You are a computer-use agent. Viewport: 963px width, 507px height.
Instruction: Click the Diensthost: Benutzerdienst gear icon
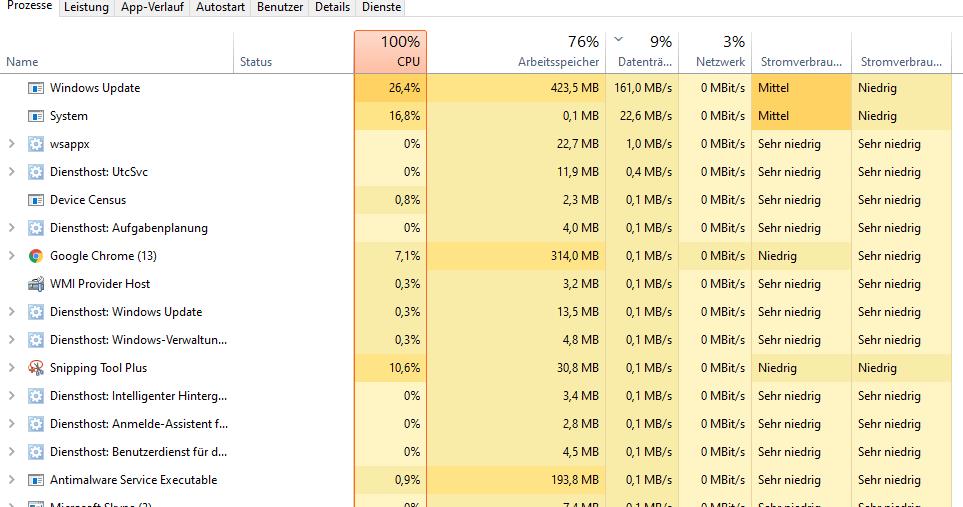[36, 452]
